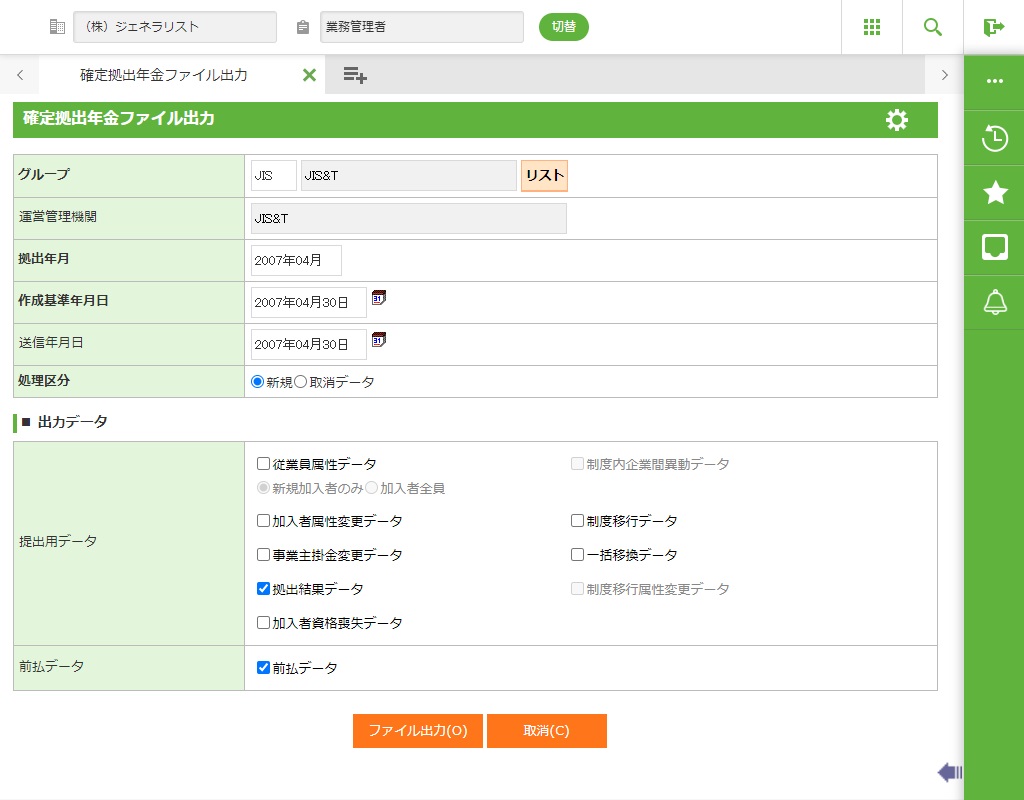Open calendar picker for 送信年月日
Image resolution: width=1024 pixels, height=800 pixels.
click(379, 340)
